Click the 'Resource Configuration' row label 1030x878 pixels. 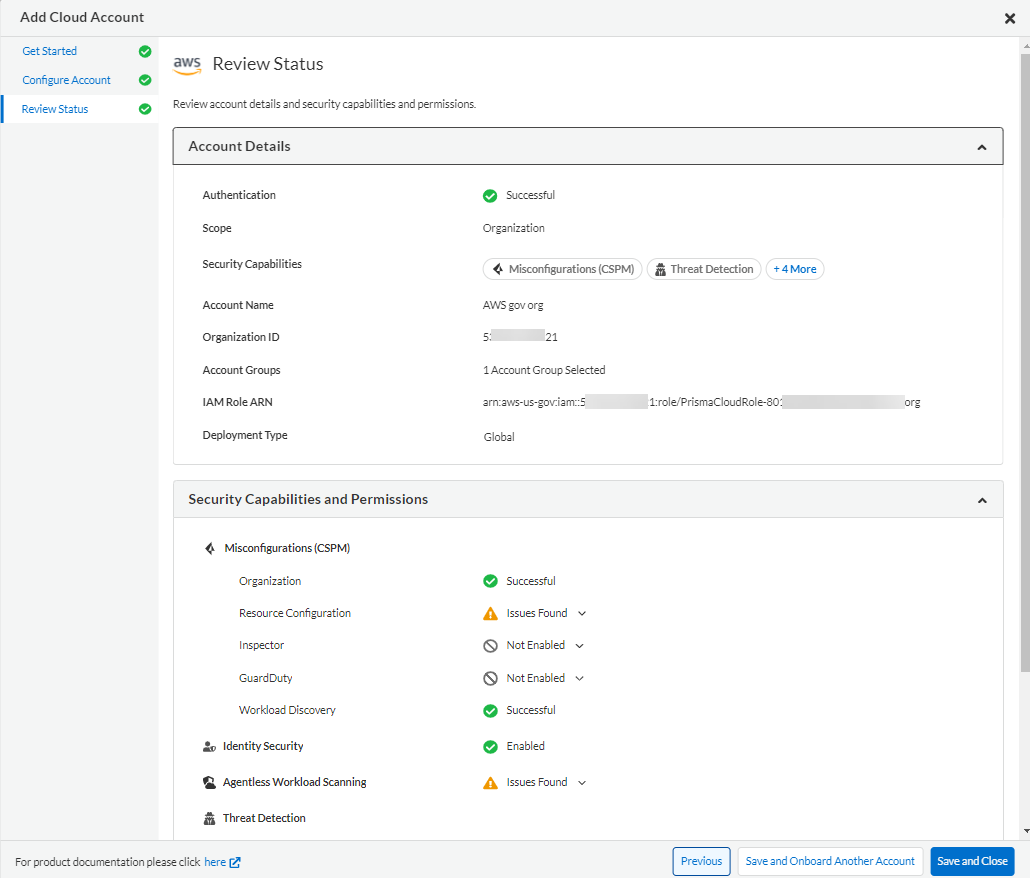pos(295,613)
